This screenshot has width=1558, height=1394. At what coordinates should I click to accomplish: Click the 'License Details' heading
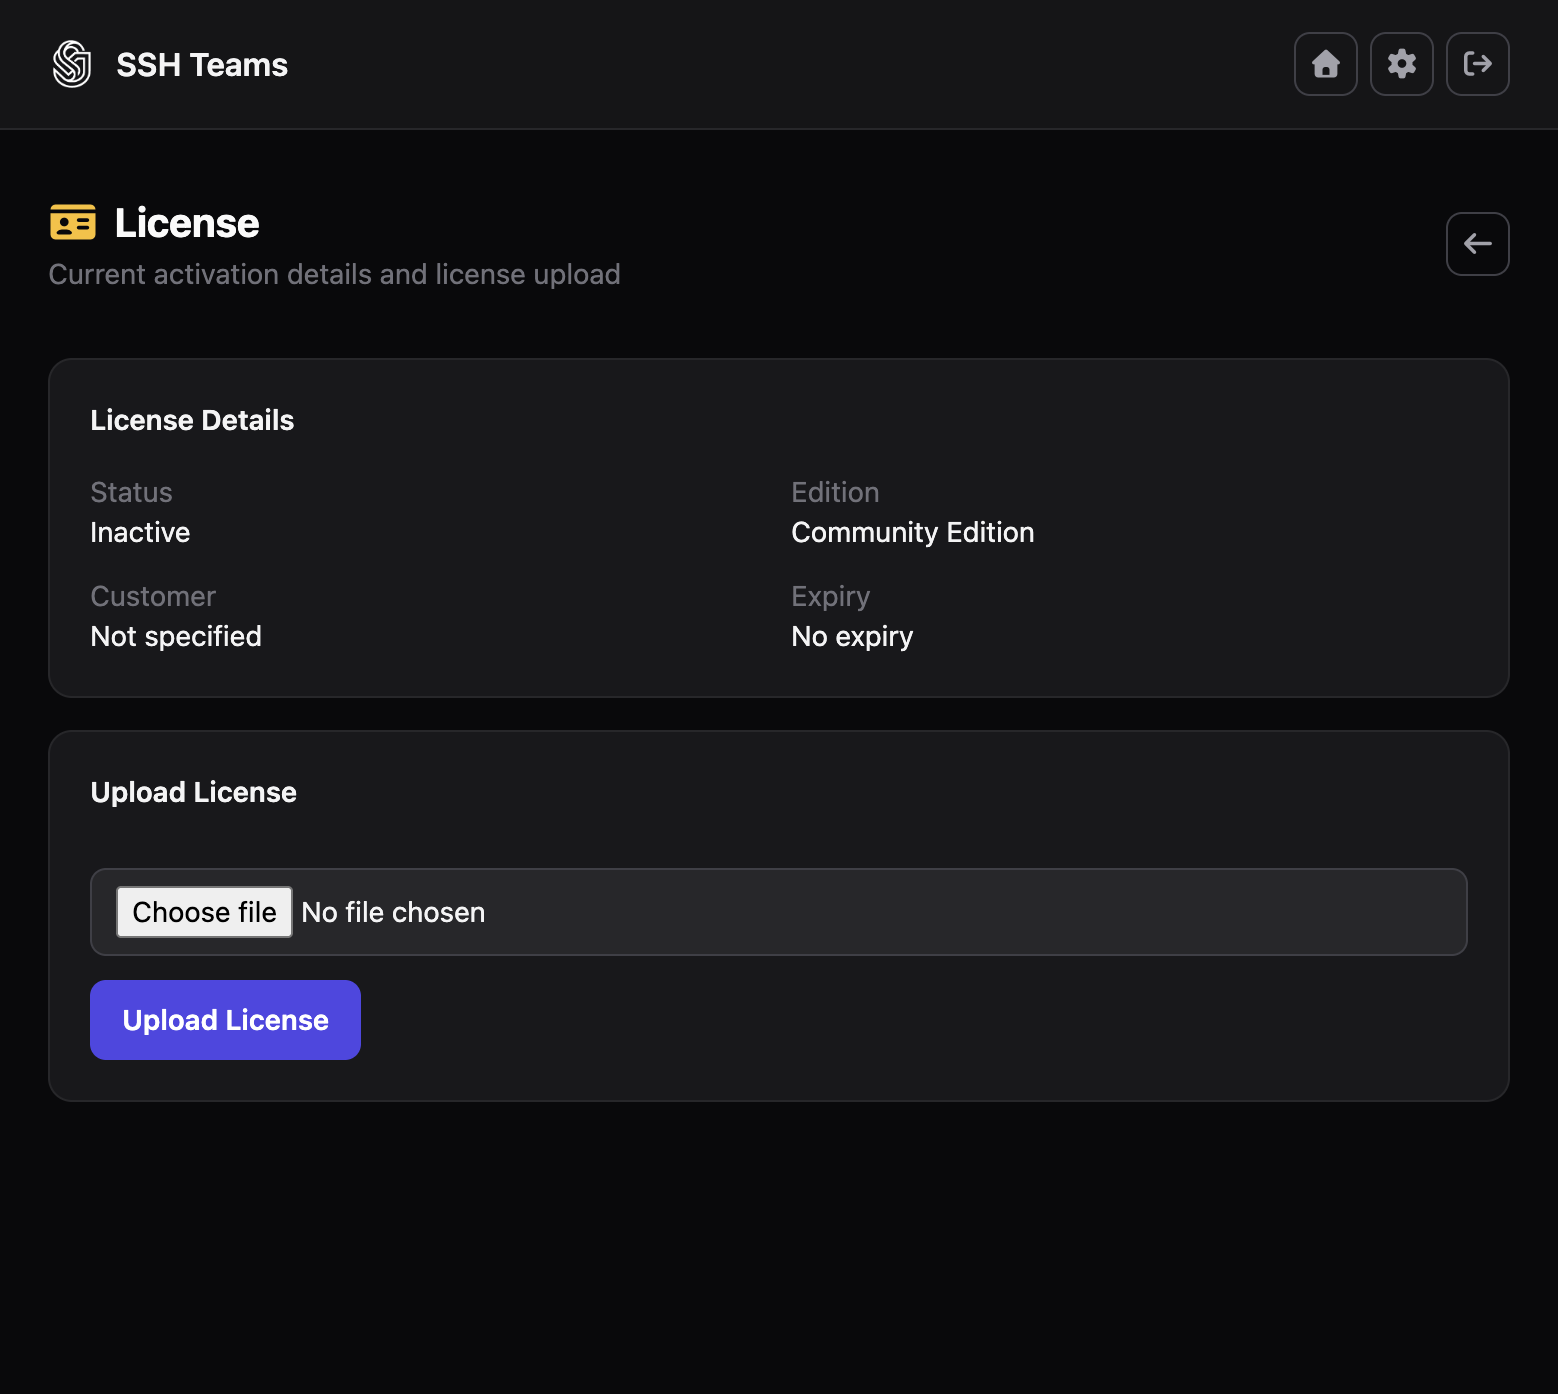(x=192, y=420)
